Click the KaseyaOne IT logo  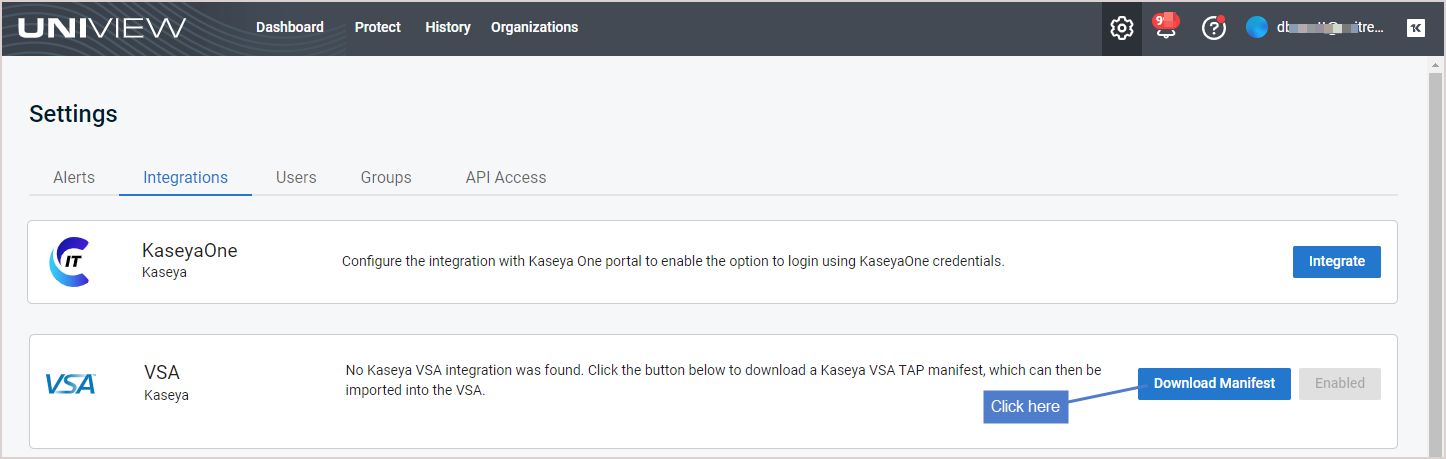coord(70,262)
